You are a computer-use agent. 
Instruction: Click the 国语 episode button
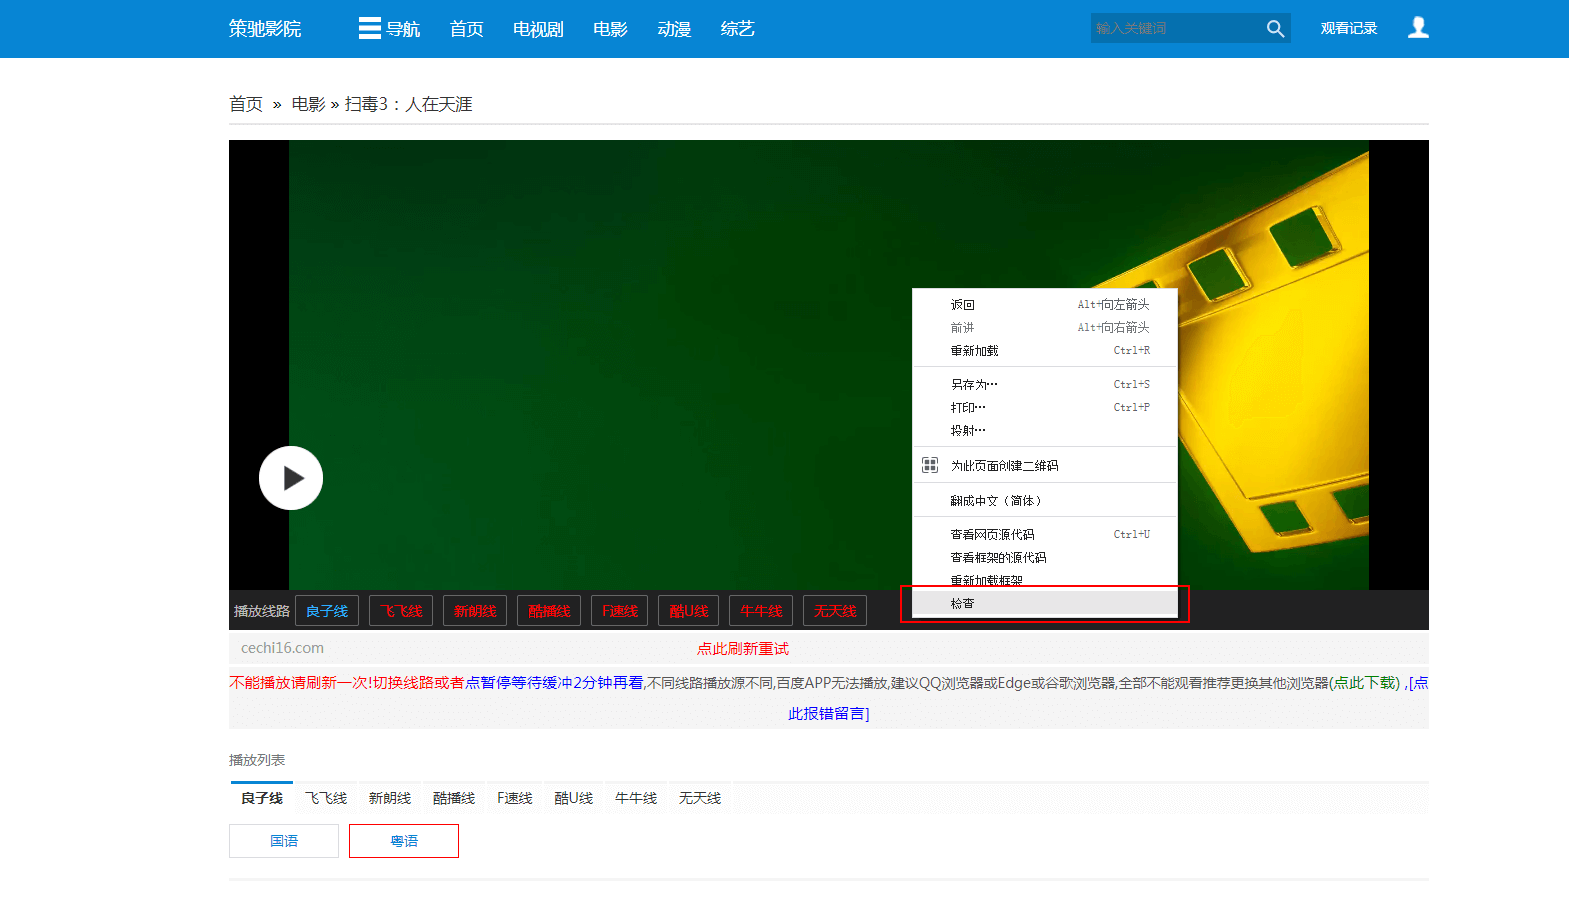(284, 841)
